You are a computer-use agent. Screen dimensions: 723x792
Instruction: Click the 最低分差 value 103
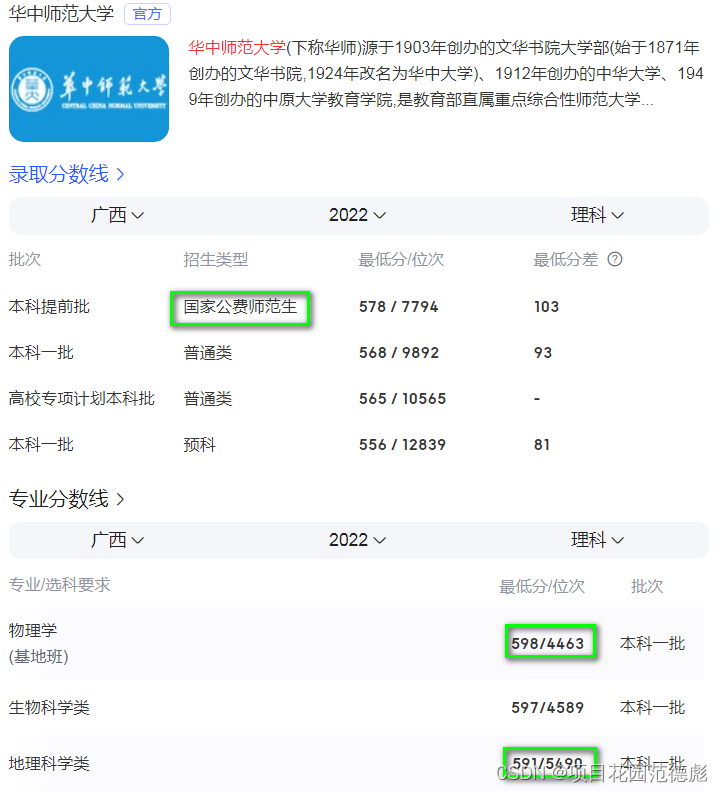point(547,307)
